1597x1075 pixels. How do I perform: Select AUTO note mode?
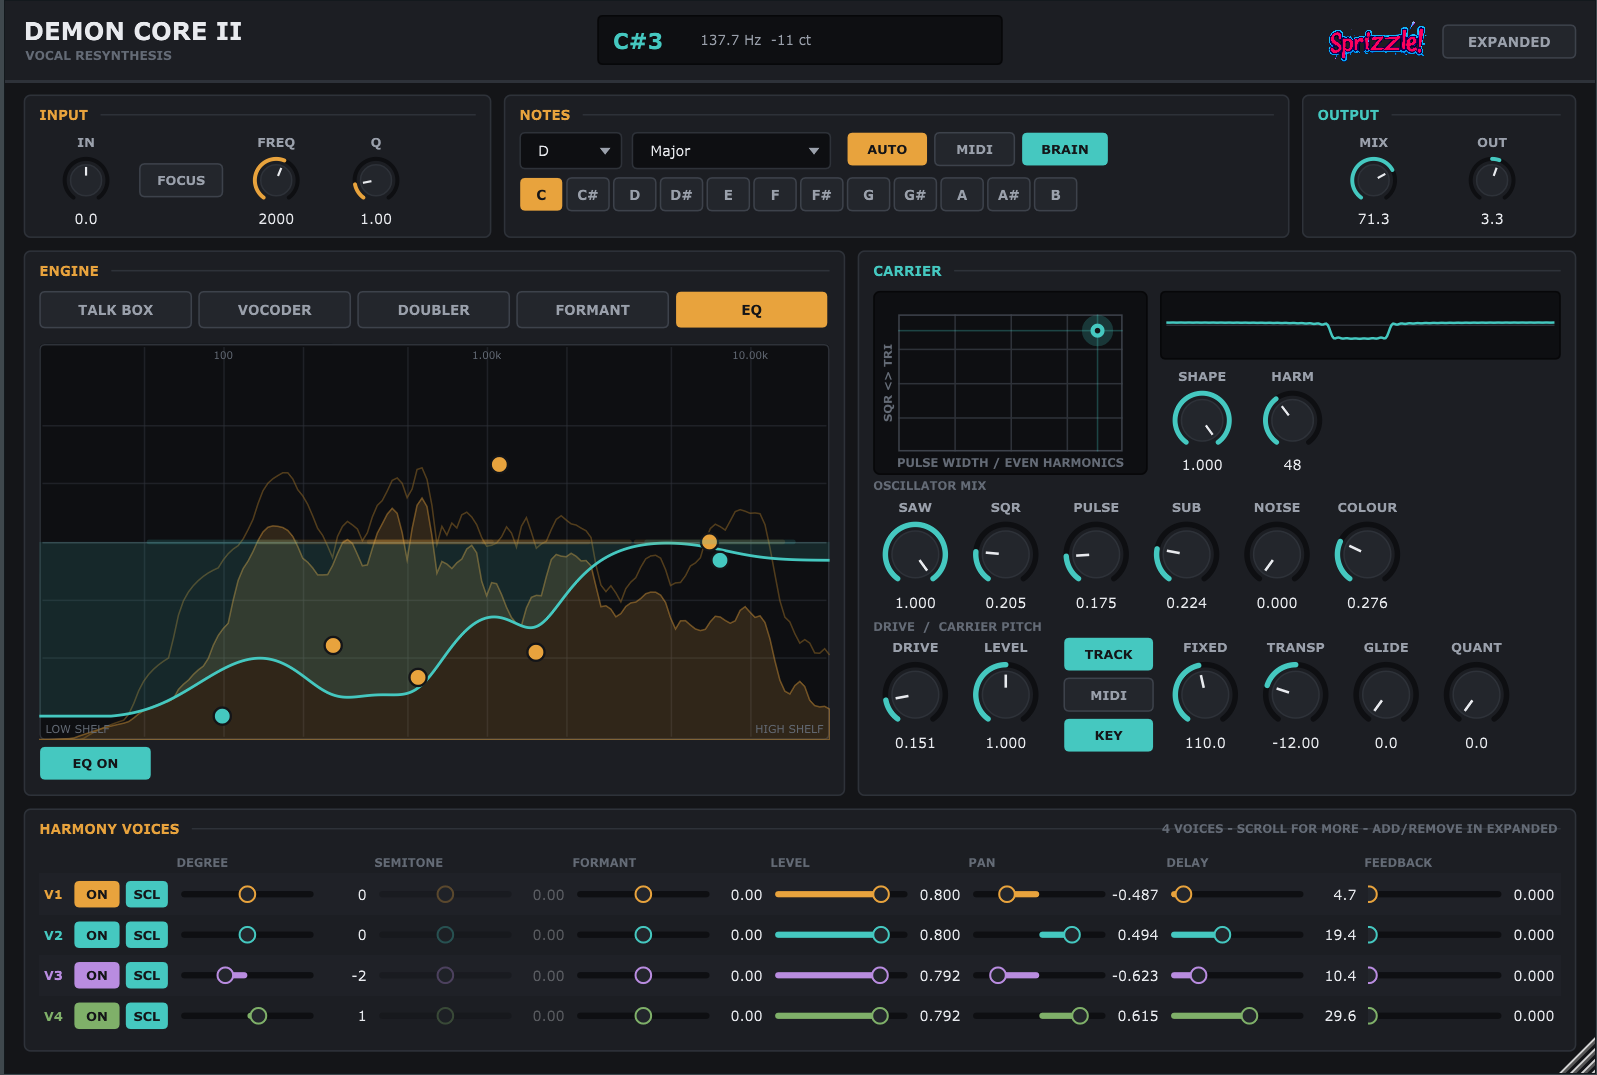pyautogui.click(x=887, y=149)
